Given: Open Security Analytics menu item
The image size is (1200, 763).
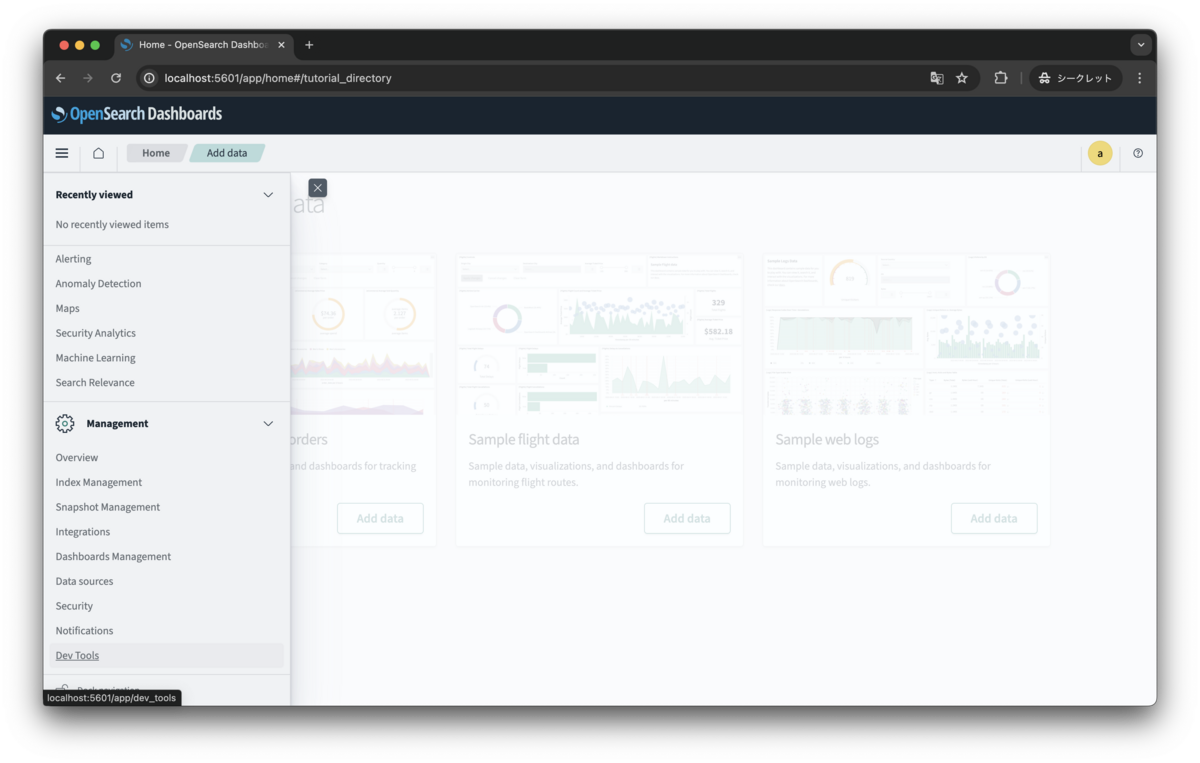Looking at the screenshot, I should [95, 333].
